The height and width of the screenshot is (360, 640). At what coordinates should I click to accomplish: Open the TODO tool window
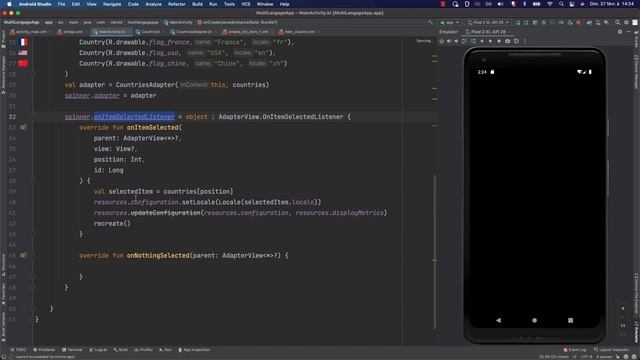[x=18, y=350]
